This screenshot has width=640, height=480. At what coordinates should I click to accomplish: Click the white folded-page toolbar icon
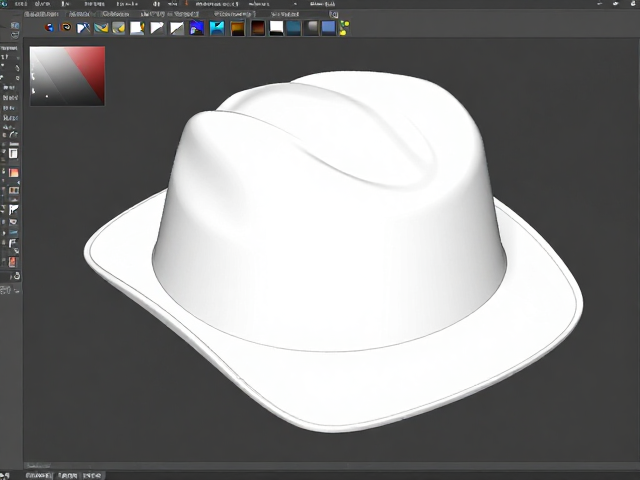click(157, 28)
